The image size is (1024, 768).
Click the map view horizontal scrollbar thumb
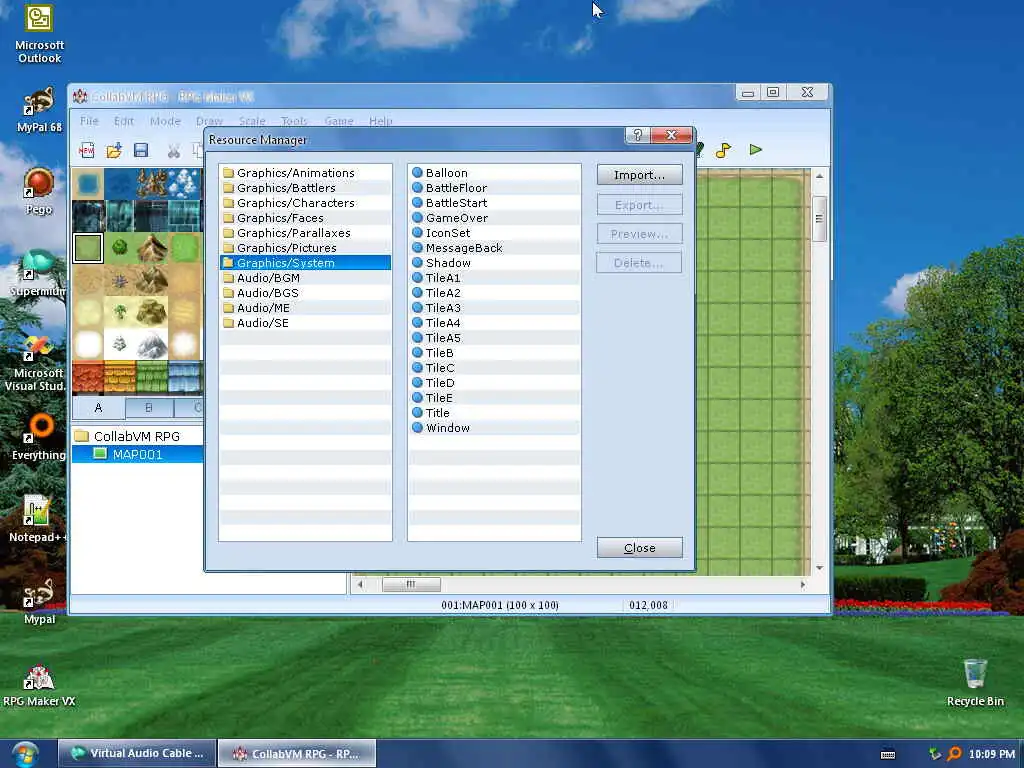tap(411, 584)
